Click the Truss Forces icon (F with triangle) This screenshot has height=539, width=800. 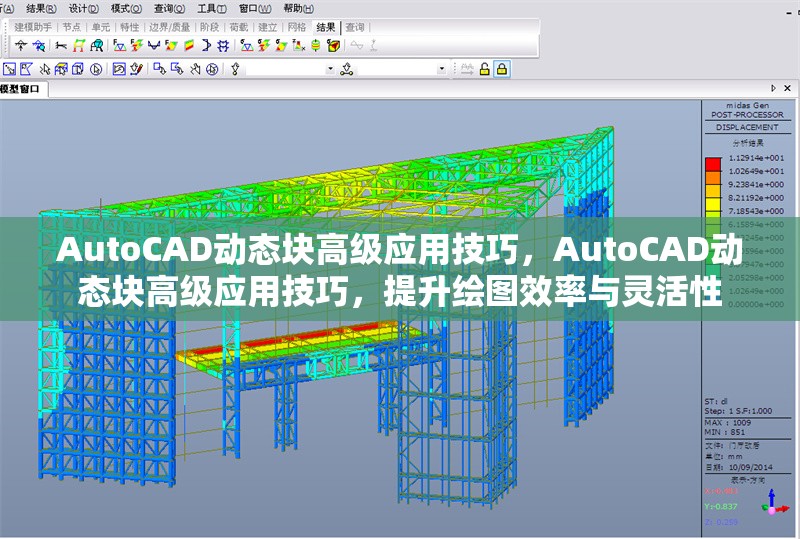click(119, 45)
